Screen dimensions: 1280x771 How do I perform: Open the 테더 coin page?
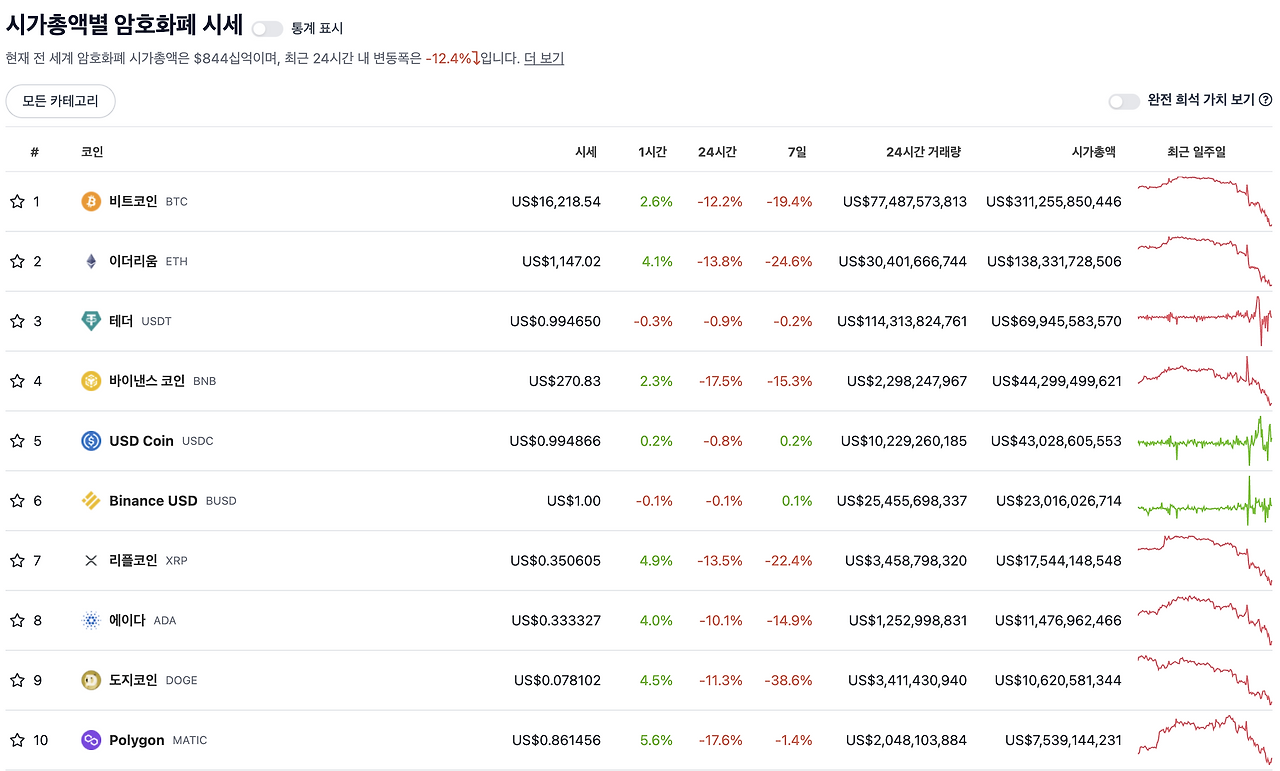121,321
